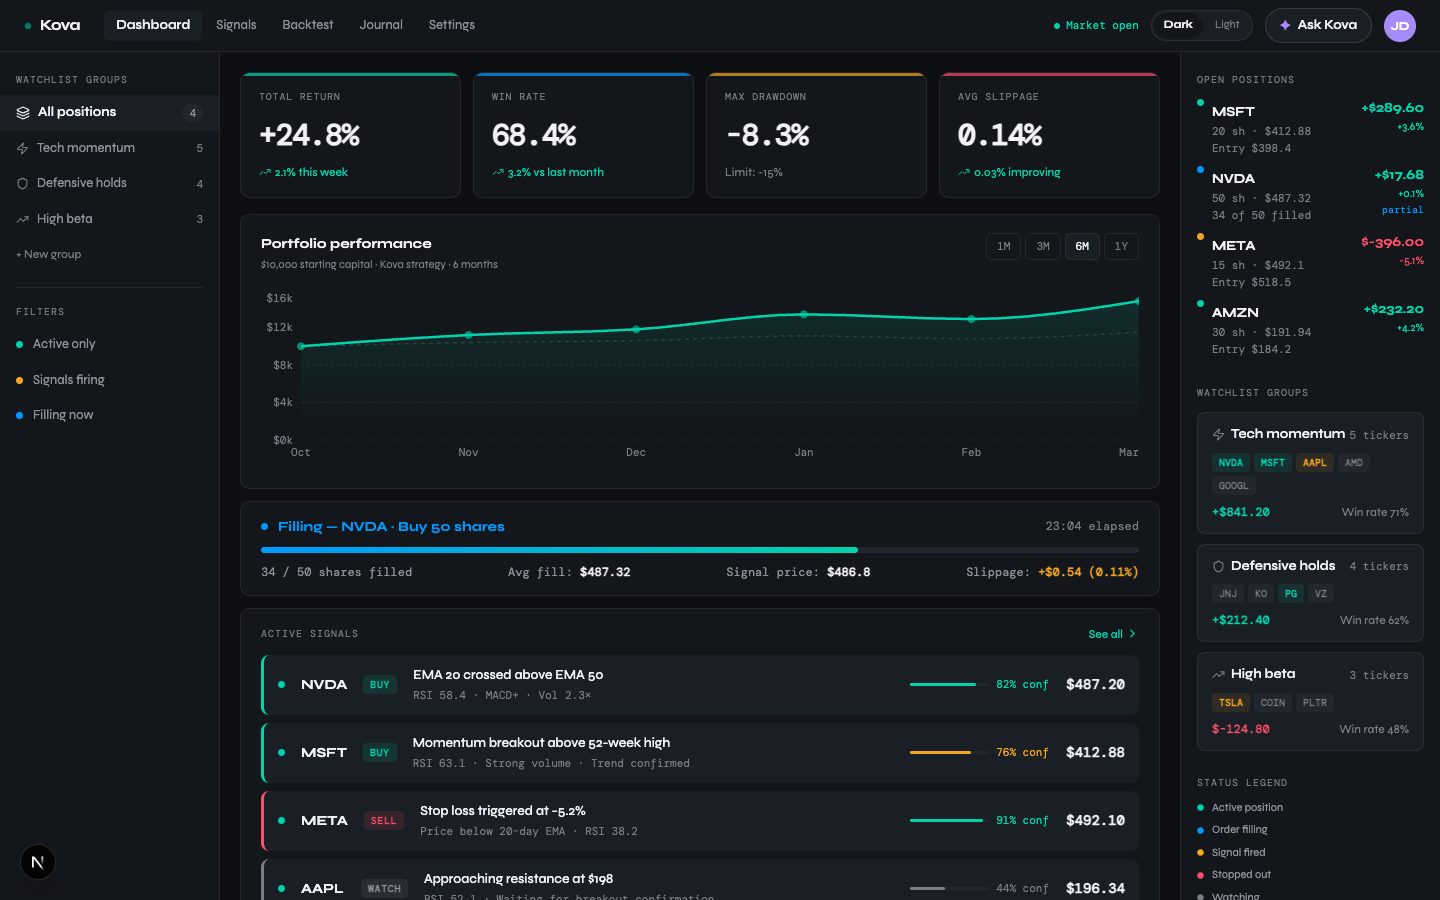Click the Kova logo green dot
Image resolution: width=1440 pixels, height=900 pixels.
tap(28, 26)
